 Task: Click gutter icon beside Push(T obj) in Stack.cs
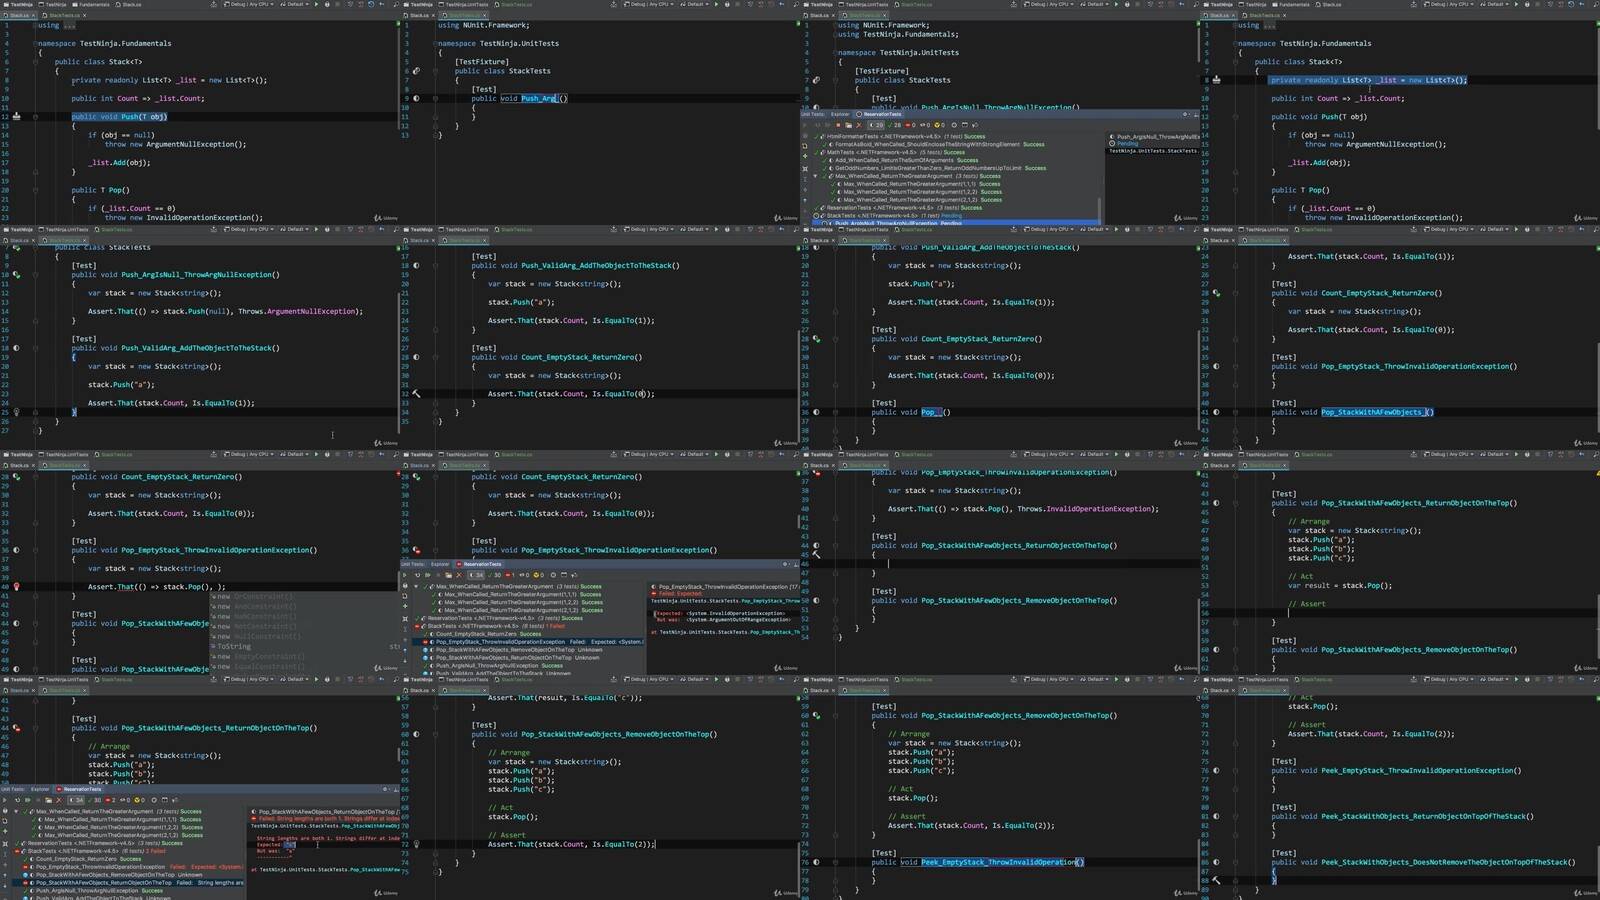(x=16, y=117)
